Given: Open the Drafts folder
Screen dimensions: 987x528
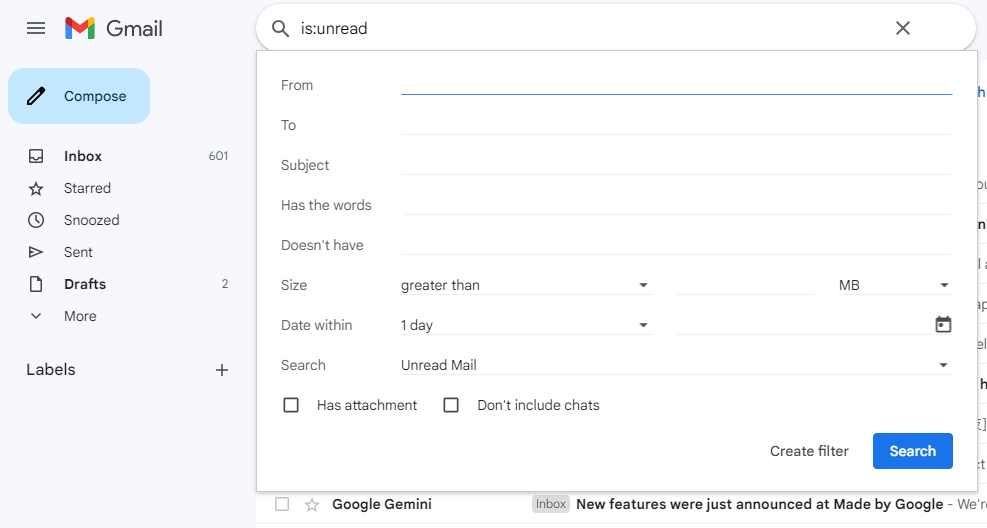Looking at the screenshot, I should click(x=85, y=284).
